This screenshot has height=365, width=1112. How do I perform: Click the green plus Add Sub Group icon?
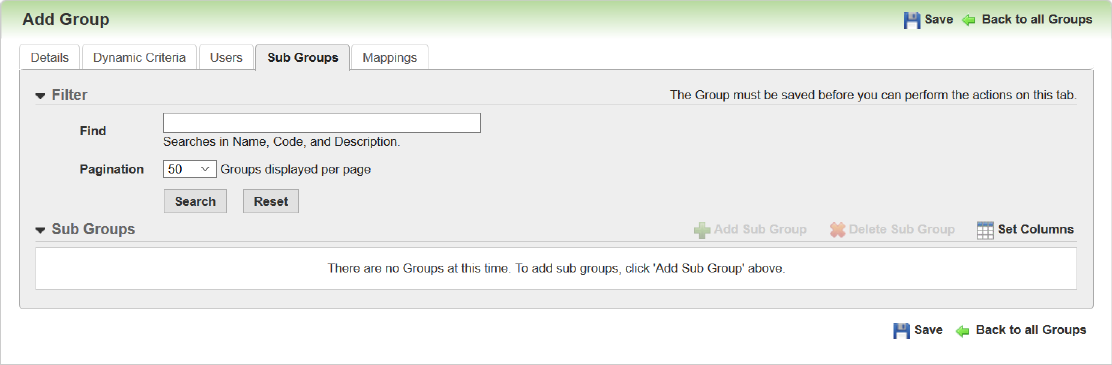point(701,230)
